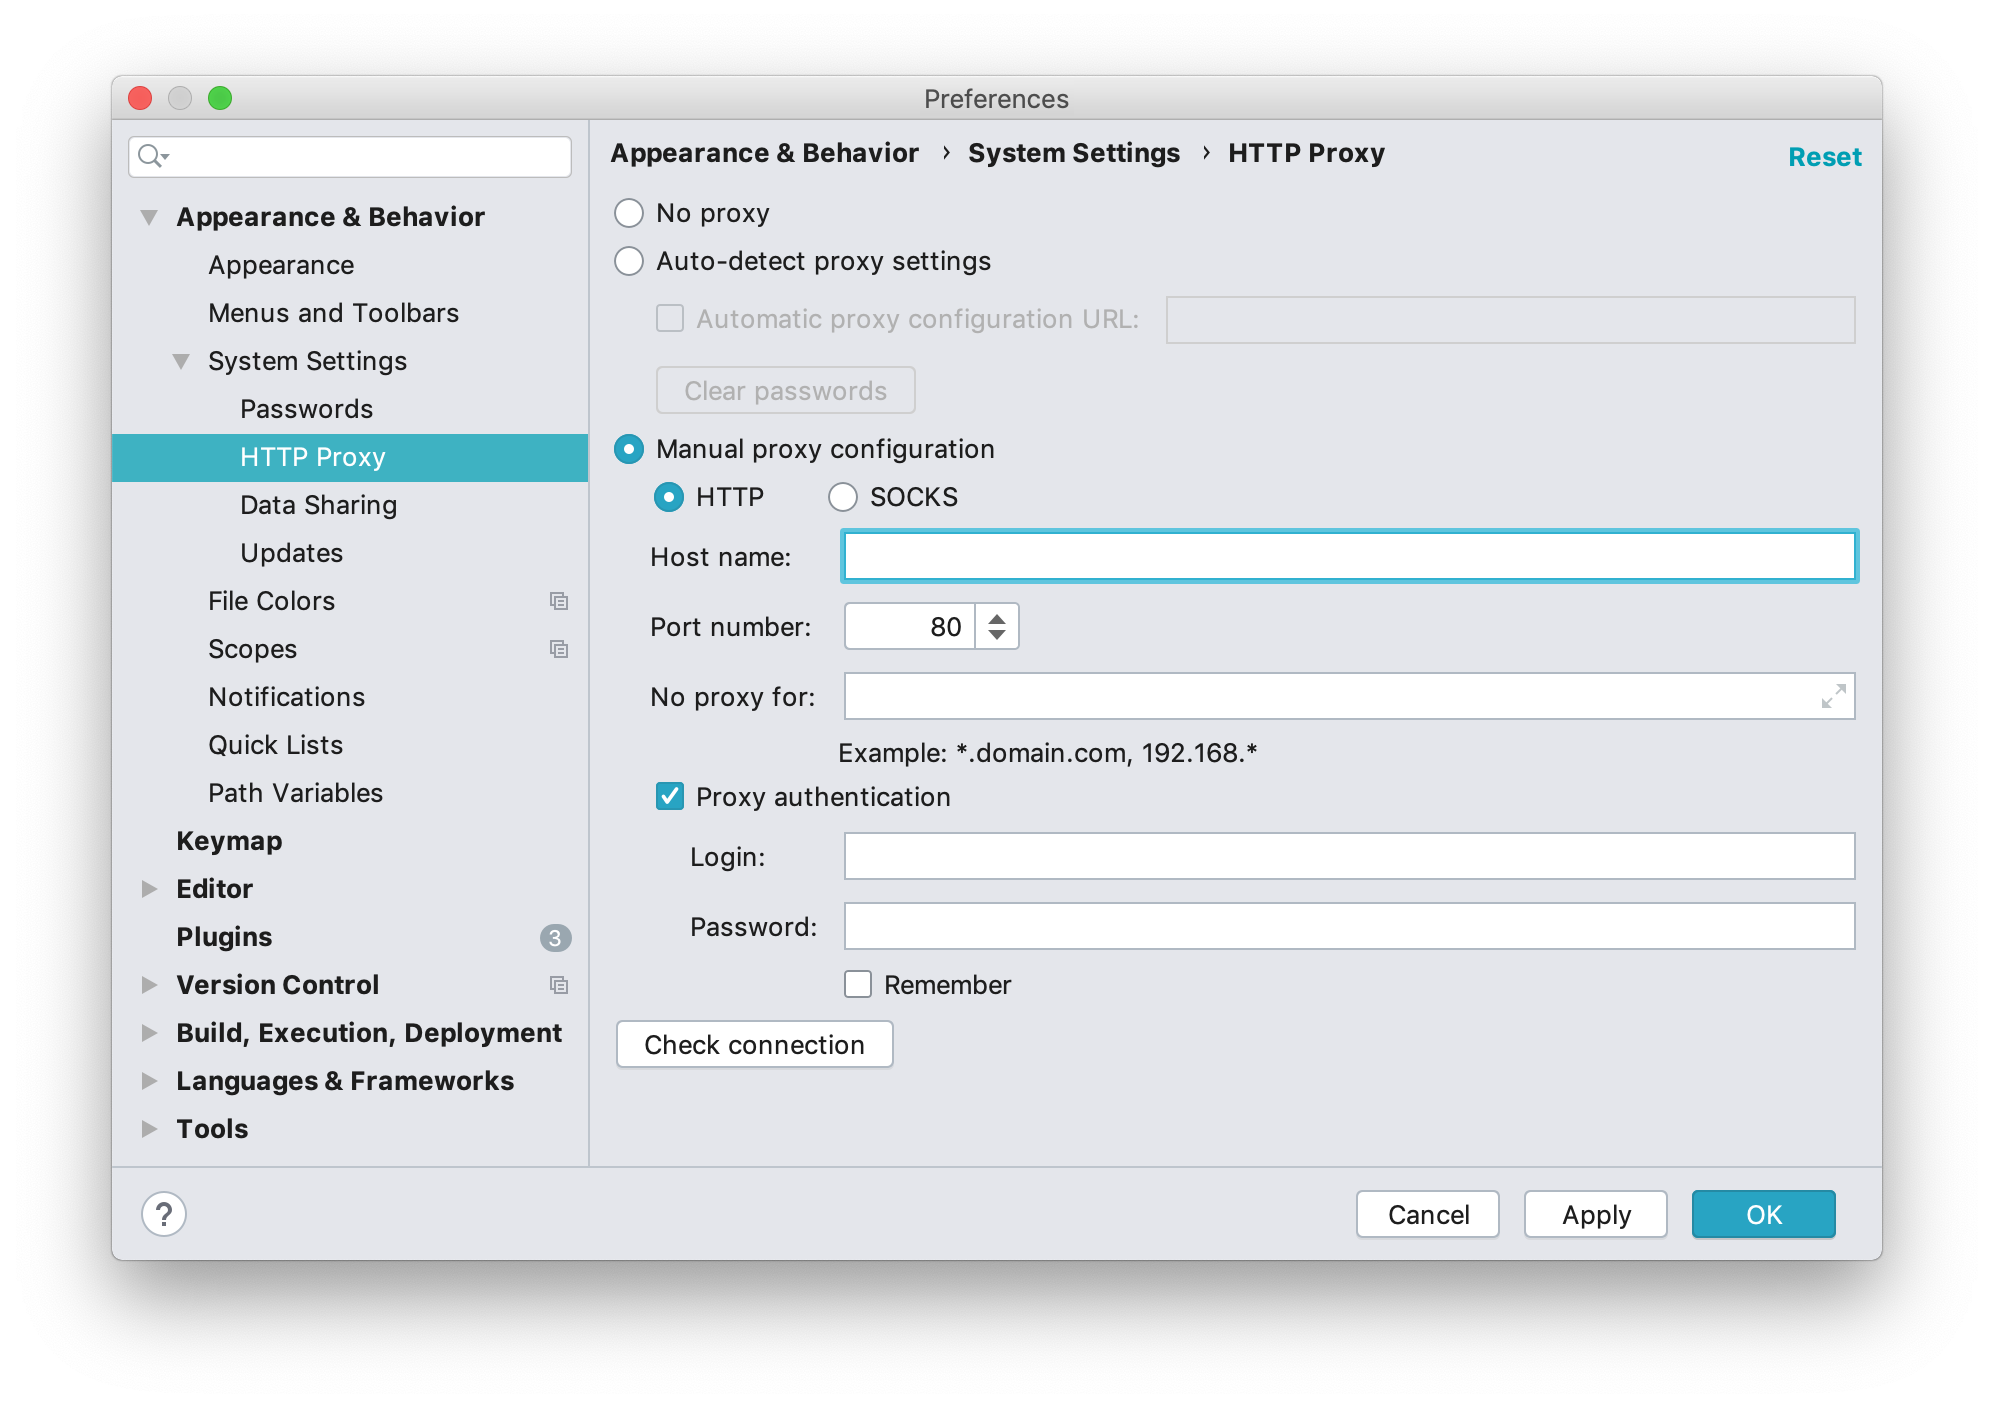Click the Check connection button
This screenshot has width=1994, height=1408.
[x=753, y=1044]
